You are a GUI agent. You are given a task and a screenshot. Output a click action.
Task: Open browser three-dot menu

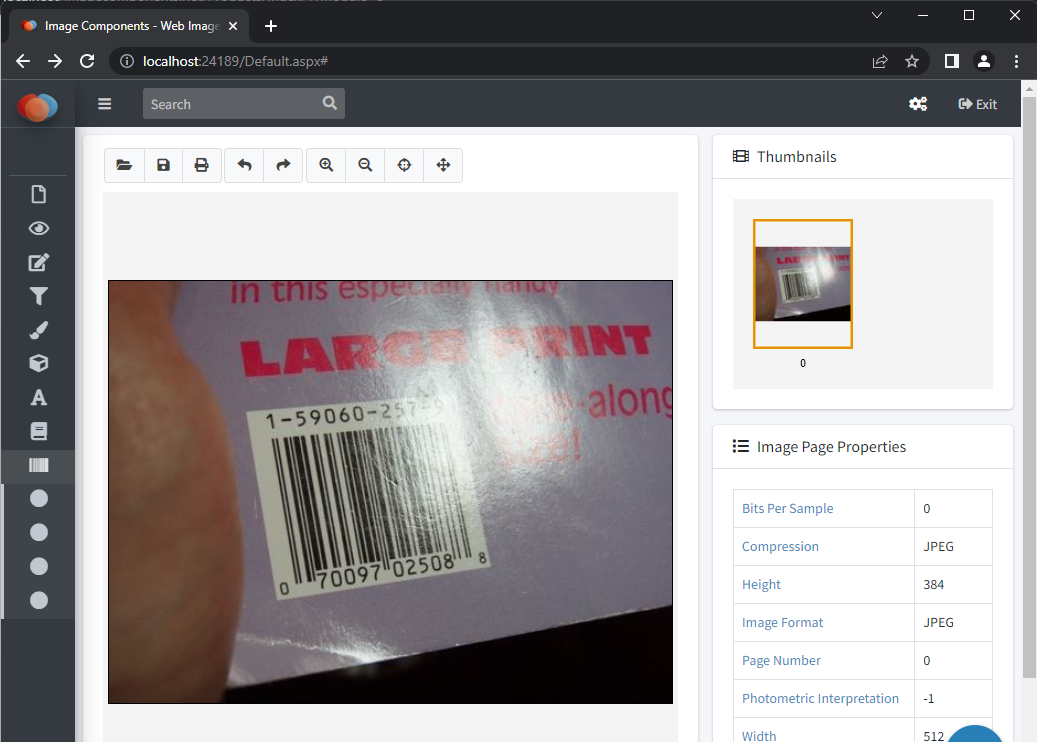point(1016,62)
